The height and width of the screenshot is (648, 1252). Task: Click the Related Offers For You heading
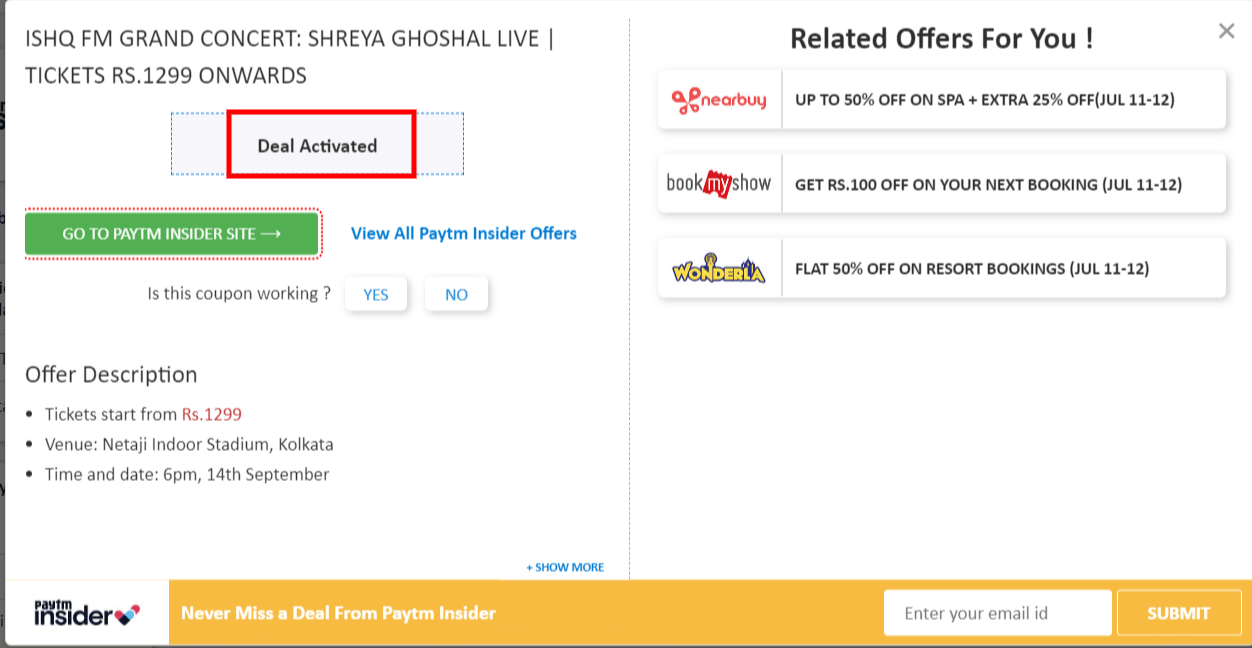941,38
